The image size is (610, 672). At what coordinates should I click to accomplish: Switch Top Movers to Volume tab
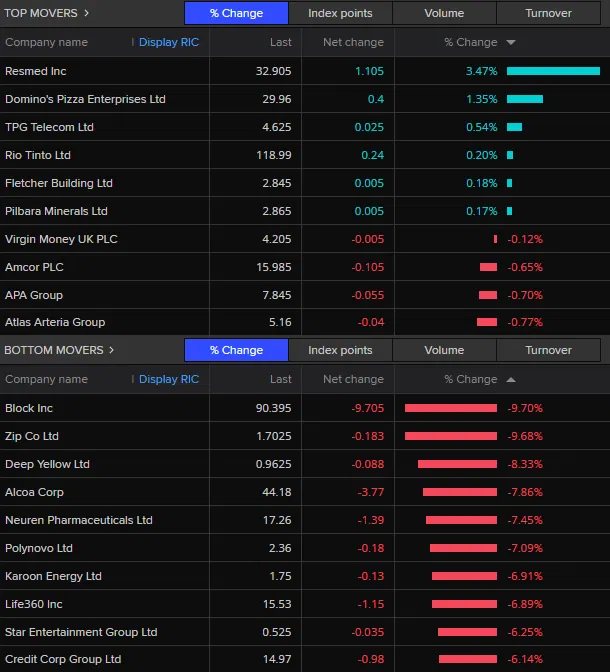[x=444, y=13]
